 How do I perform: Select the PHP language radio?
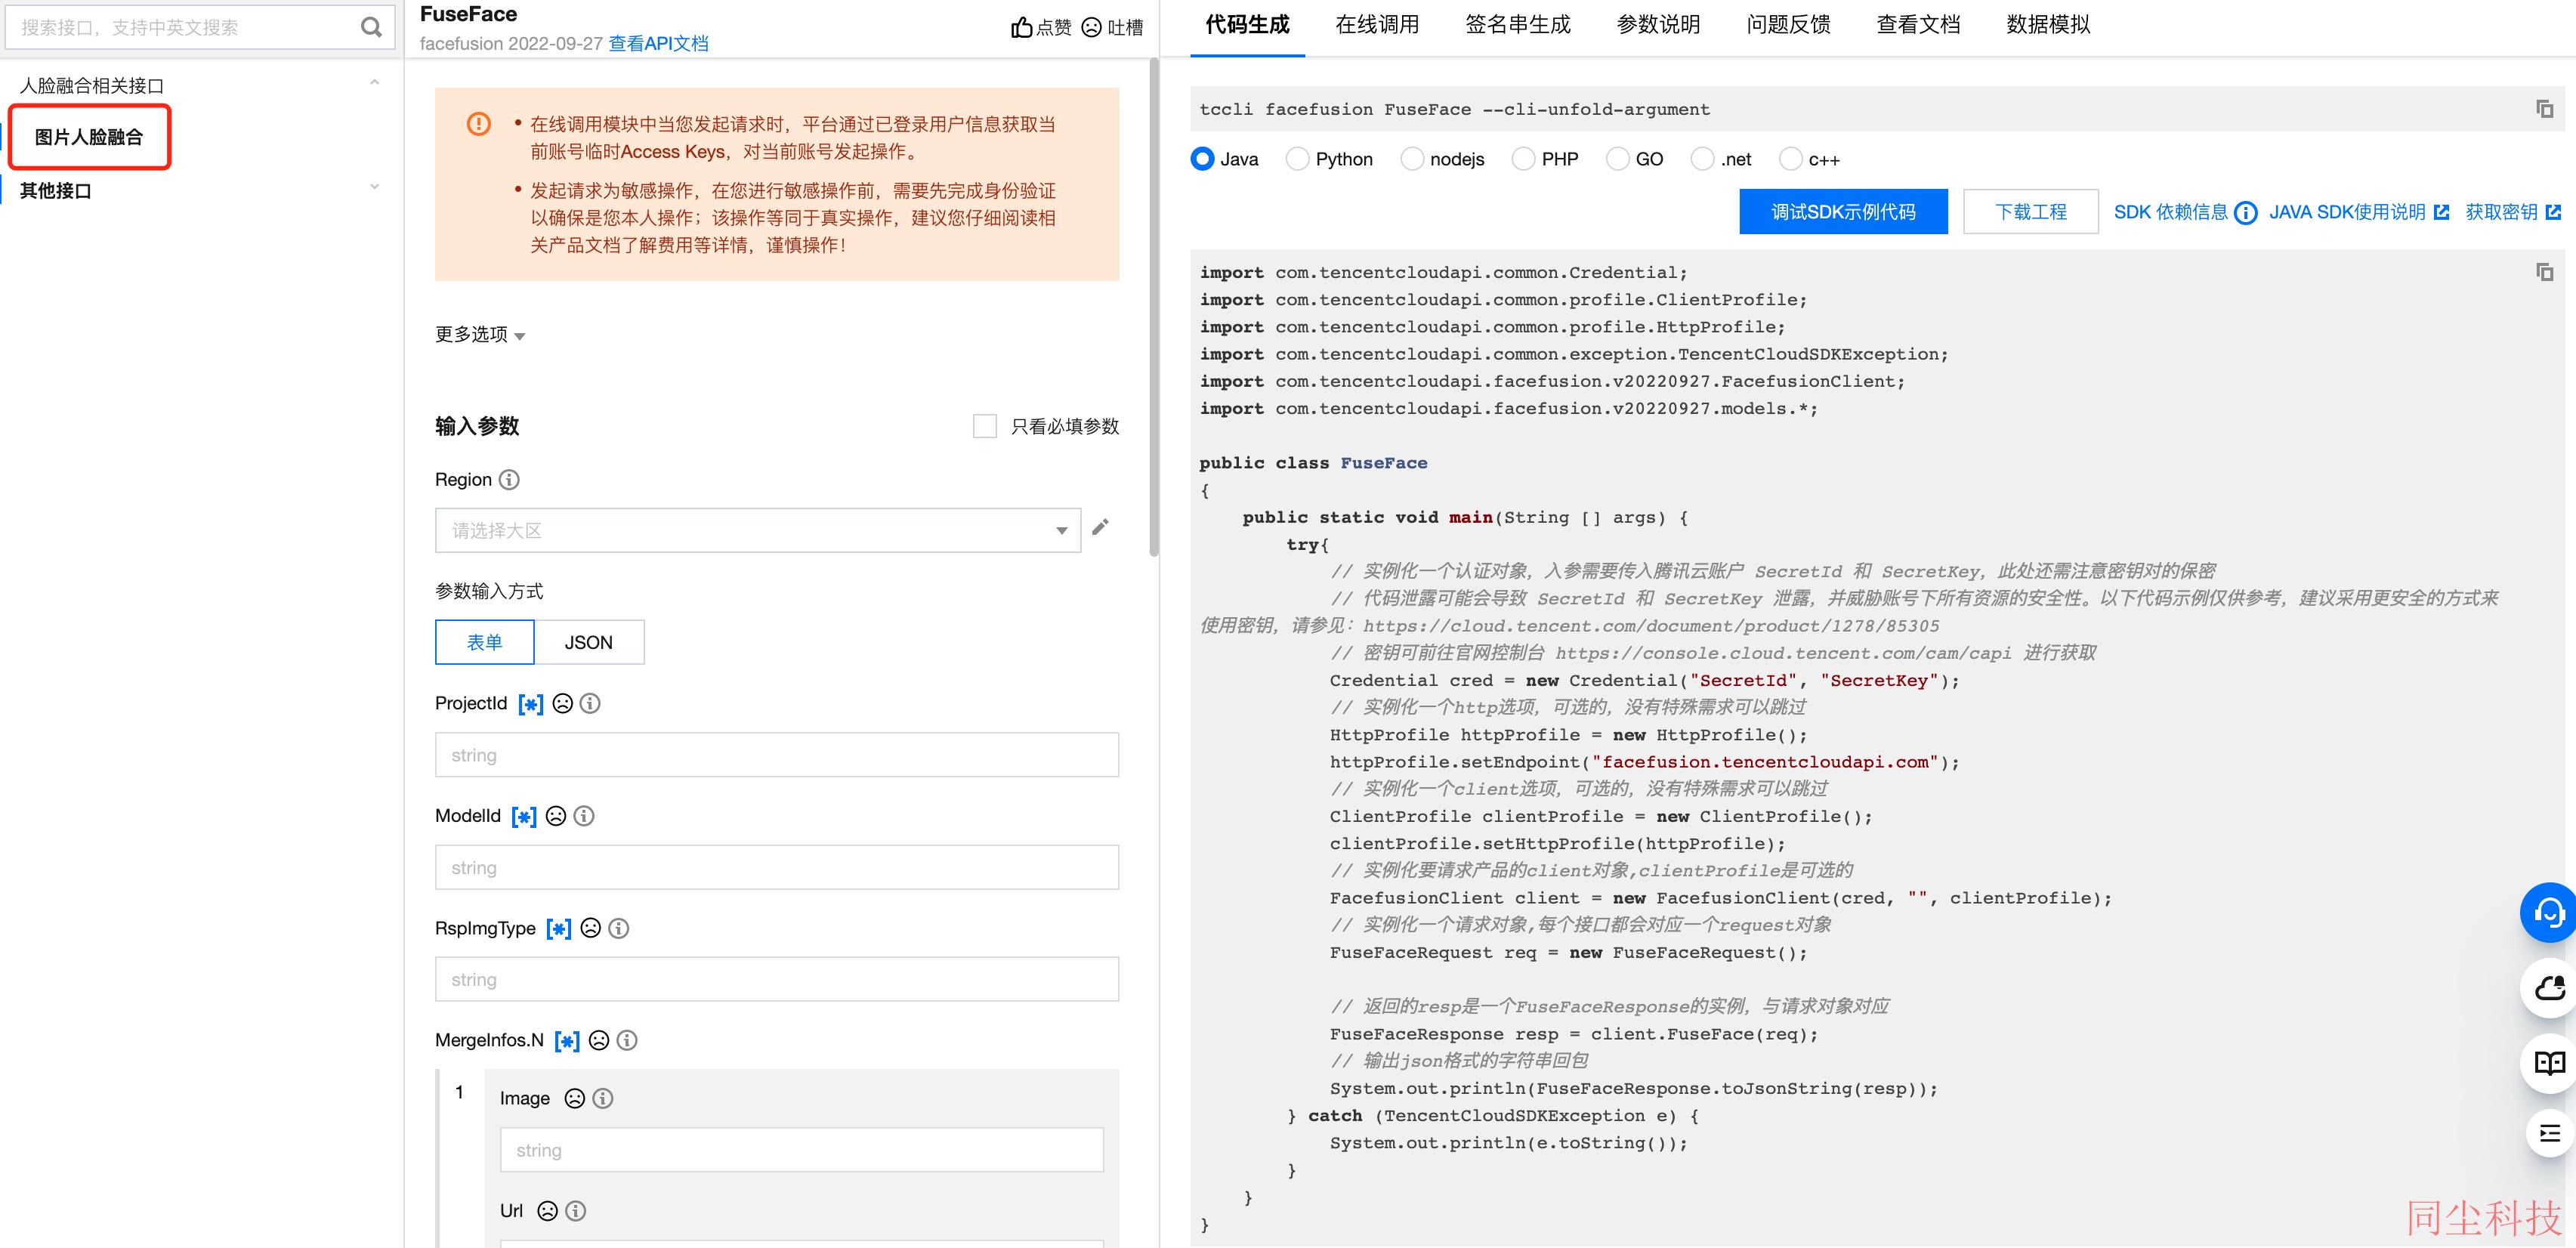(x=1523, y=159)
